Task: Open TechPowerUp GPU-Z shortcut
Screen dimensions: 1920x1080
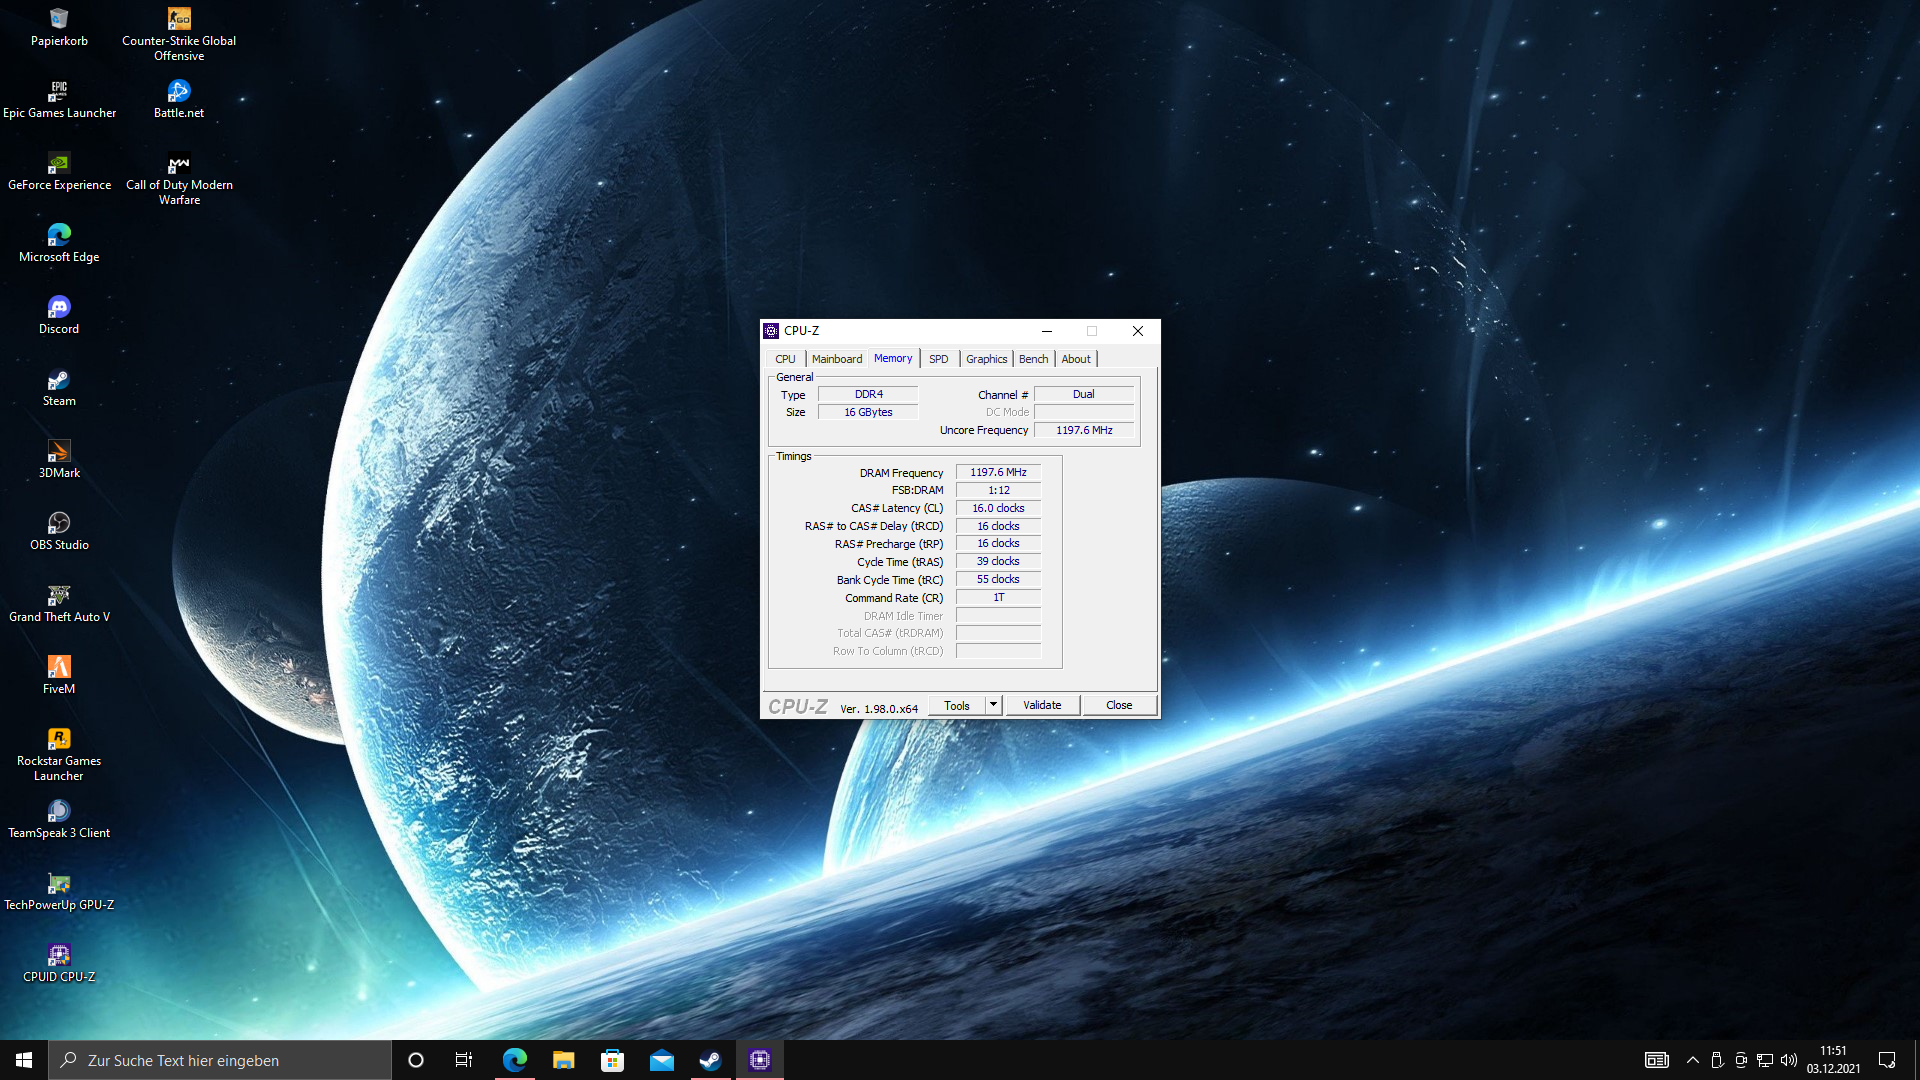Action: (x=59, y=884)
